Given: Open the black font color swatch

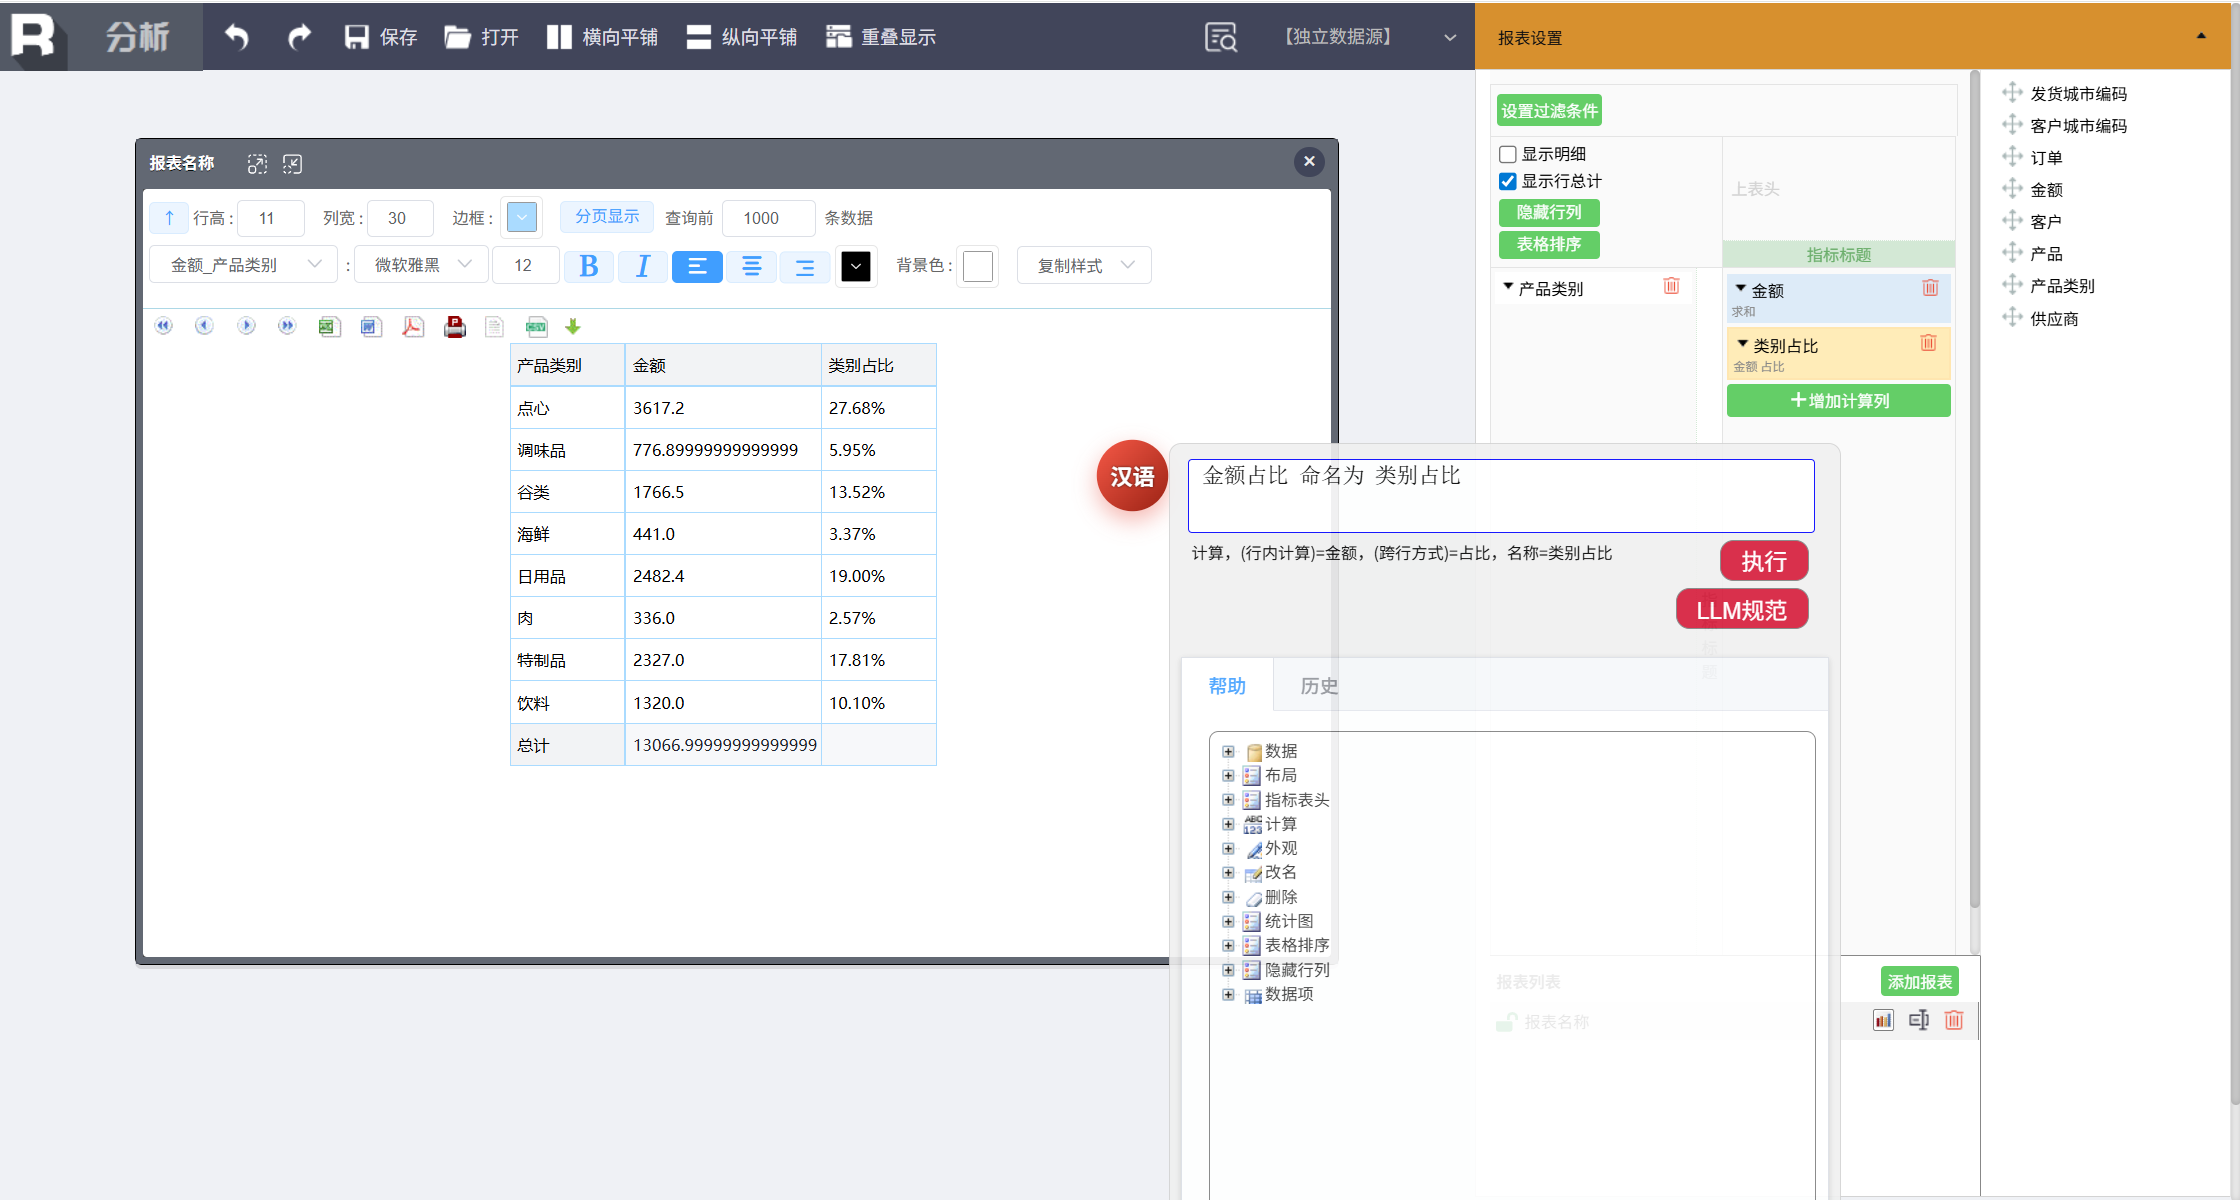Looking at the screenshot, I should (856, 266).
